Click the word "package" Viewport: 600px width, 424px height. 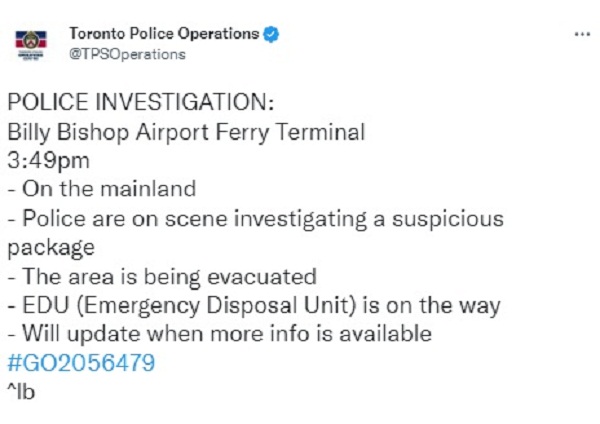click(50, 247)
